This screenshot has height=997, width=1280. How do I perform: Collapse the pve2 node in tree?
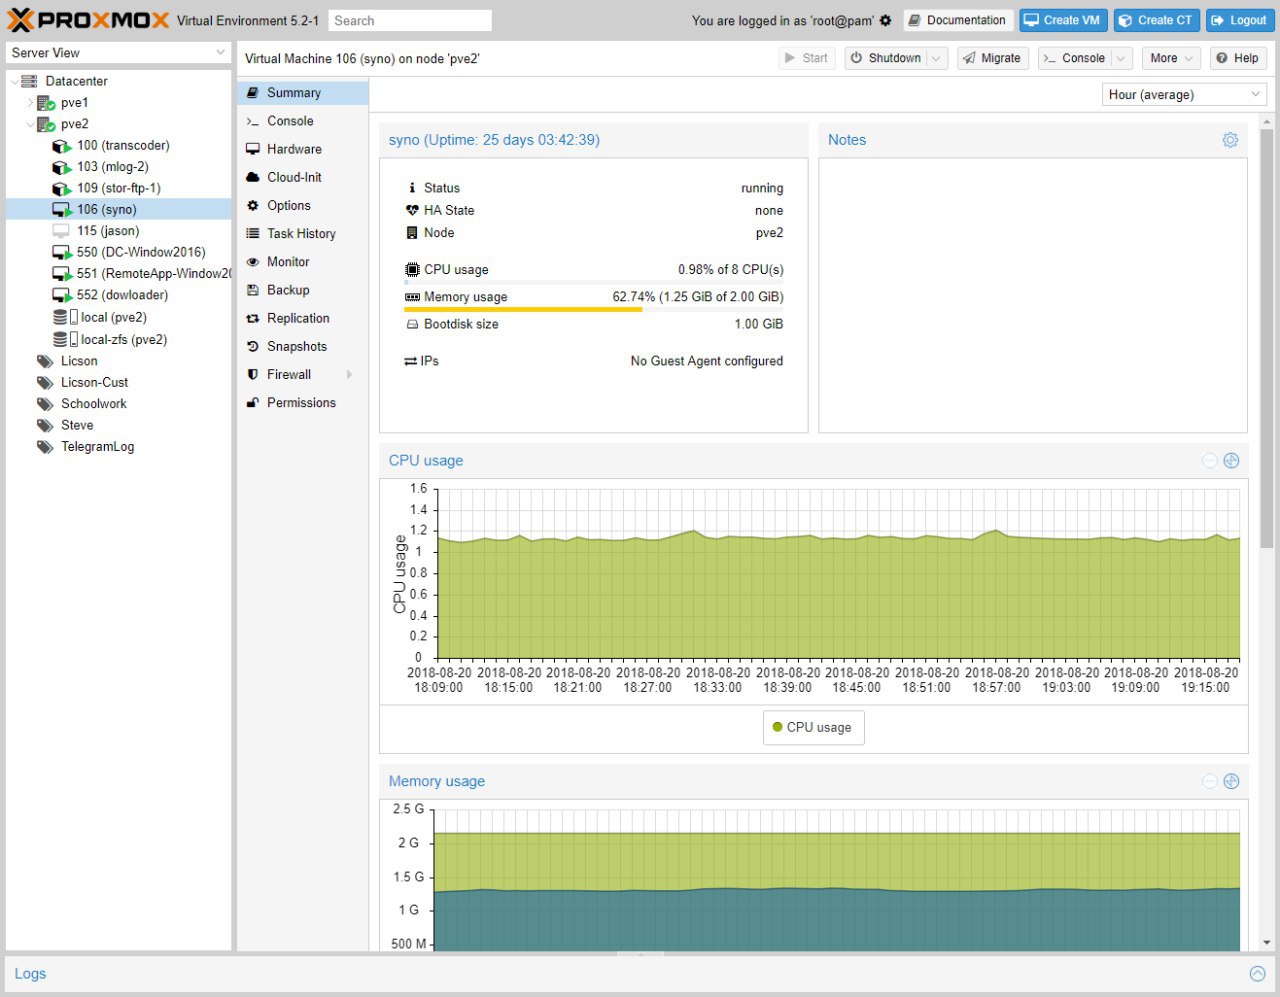30,124
